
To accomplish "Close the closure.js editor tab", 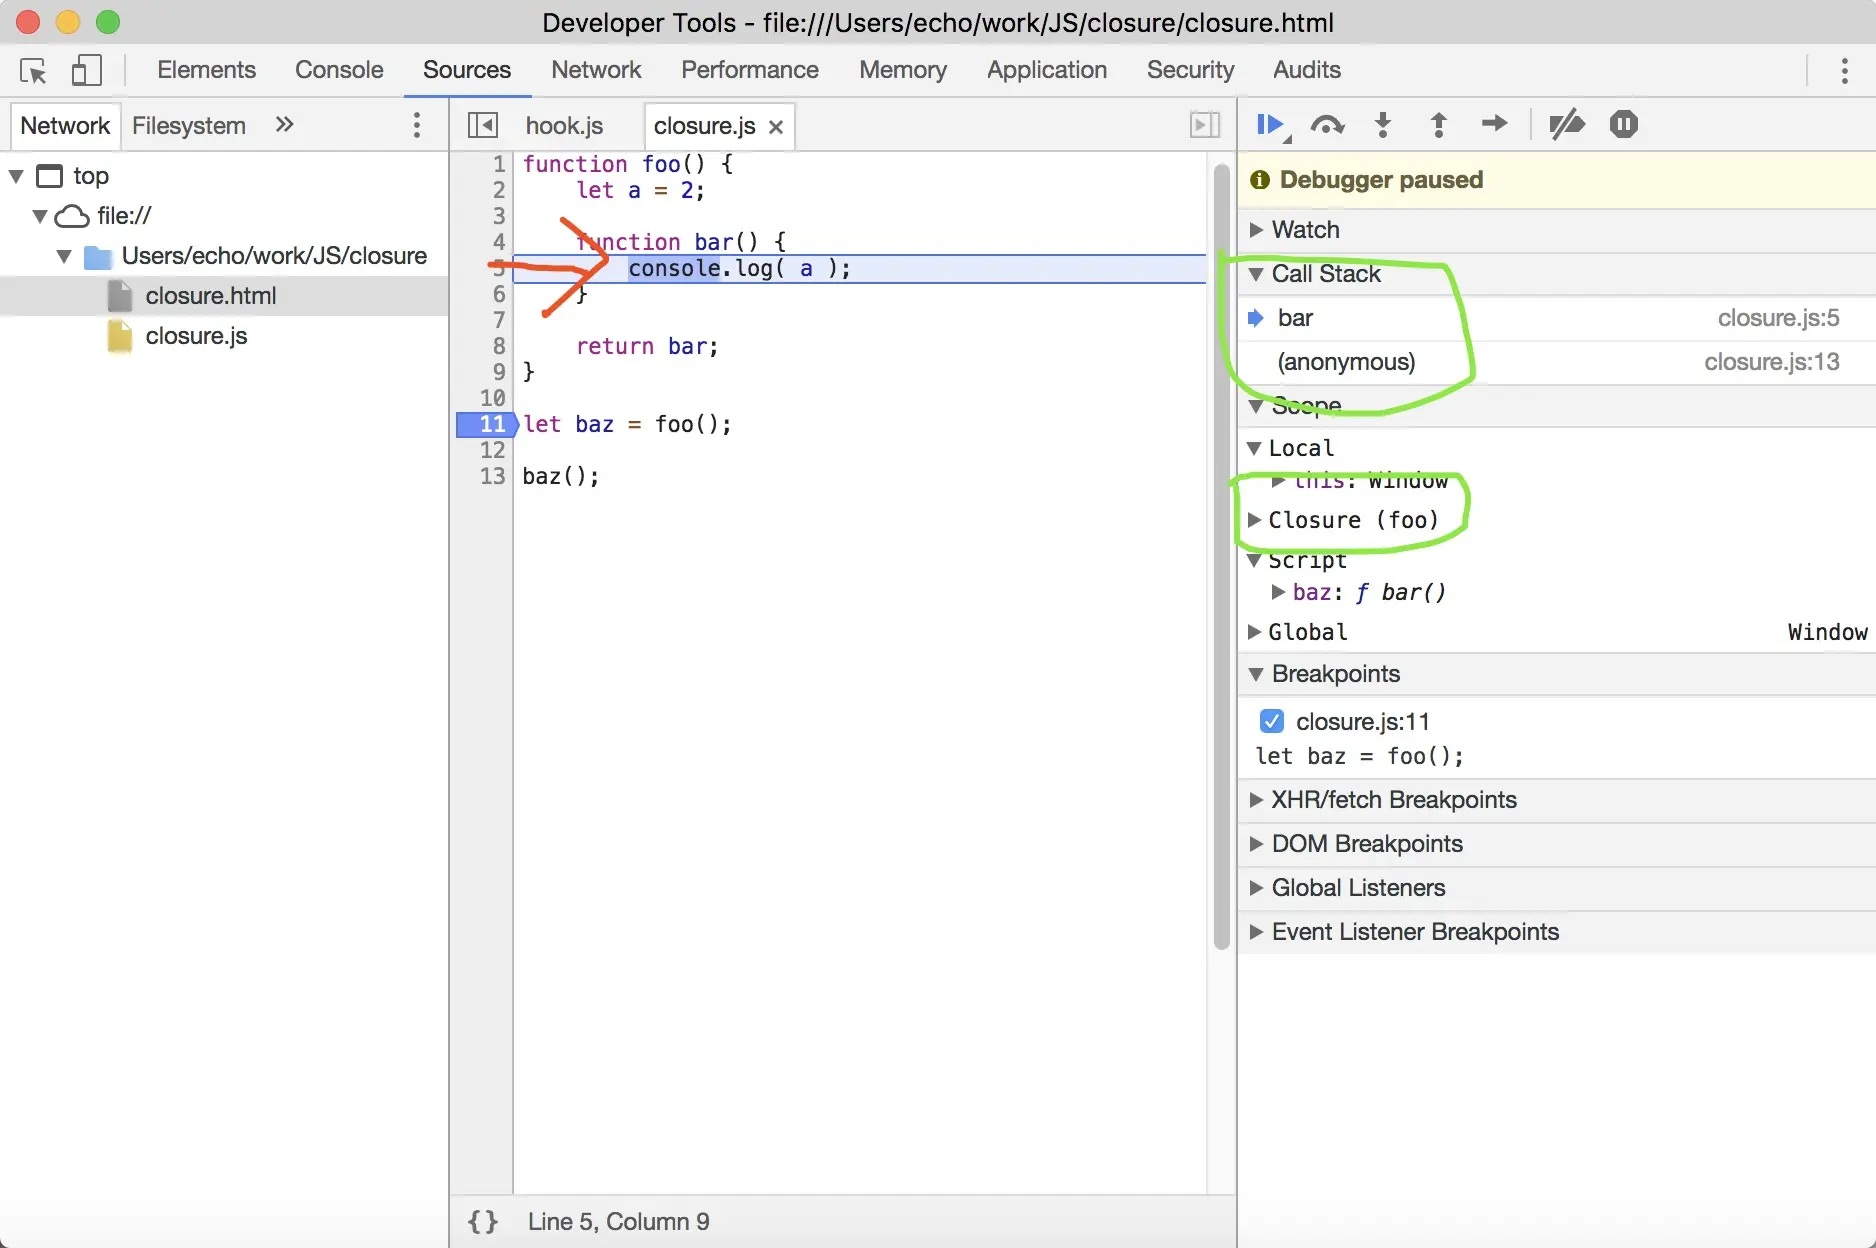I will pyautogui.click(x=775, y=127).
